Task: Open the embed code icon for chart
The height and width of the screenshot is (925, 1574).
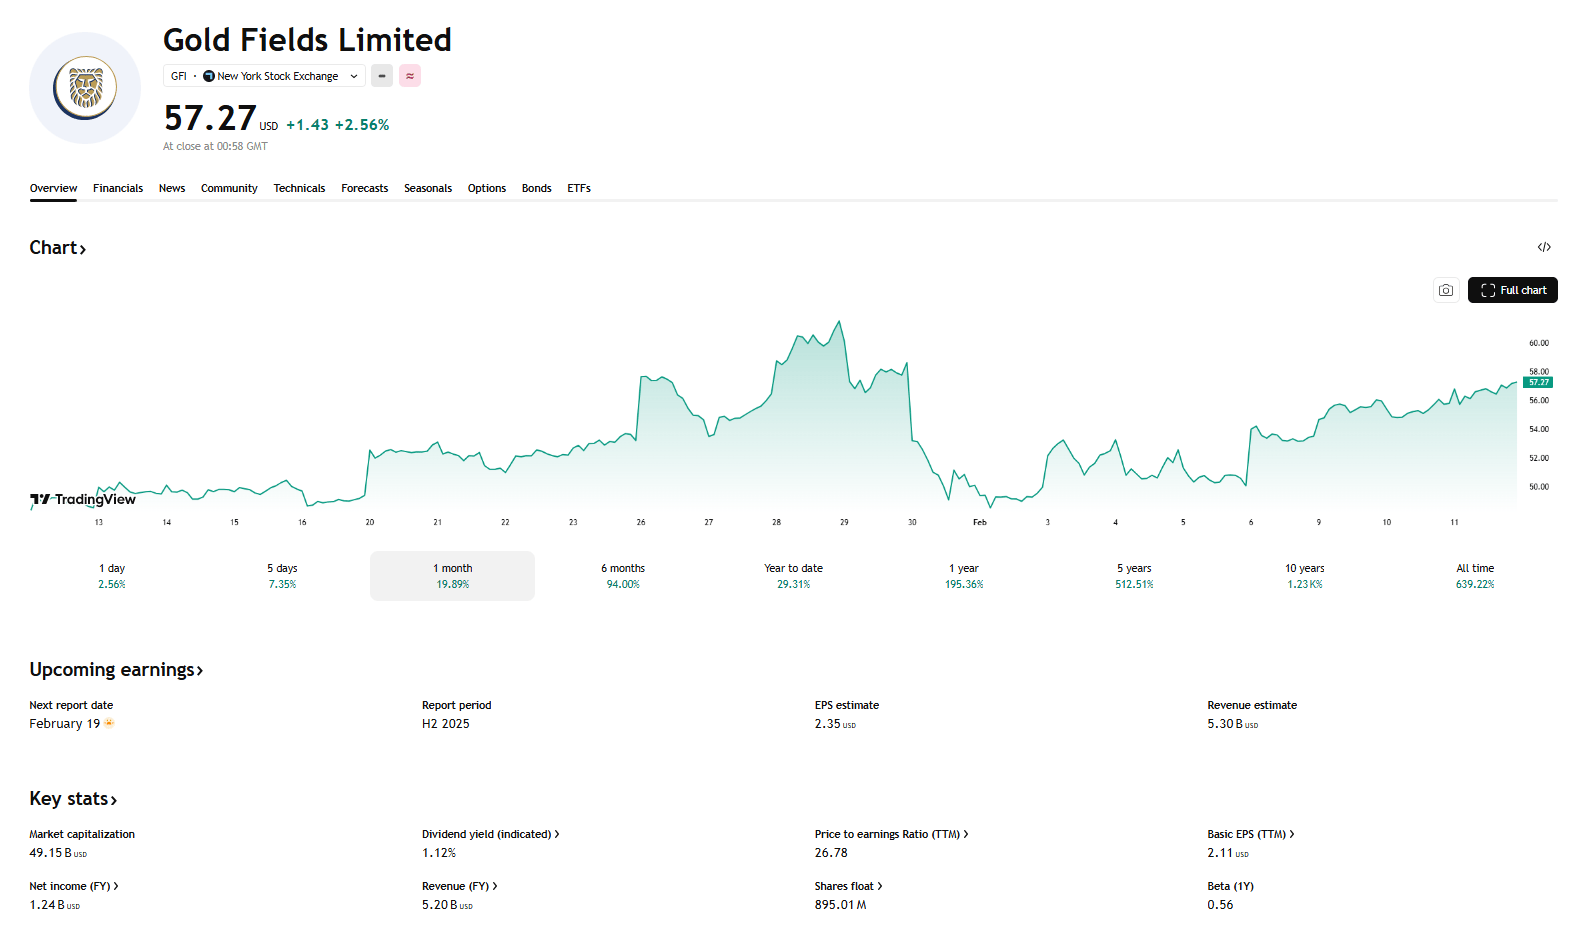Action: [1544, 247]
